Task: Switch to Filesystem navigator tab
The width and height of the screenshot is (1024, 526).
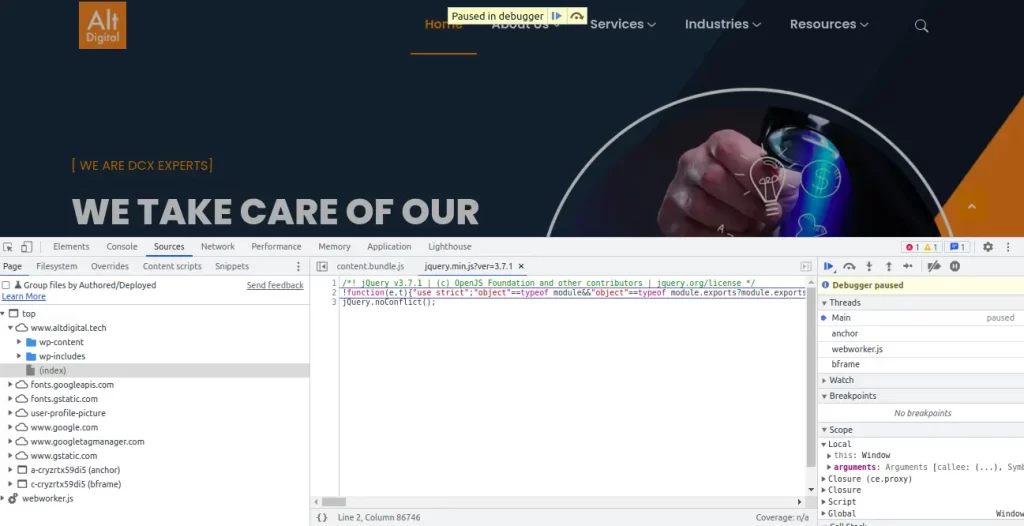Action: pyautogui.click(x=57, y=267)
